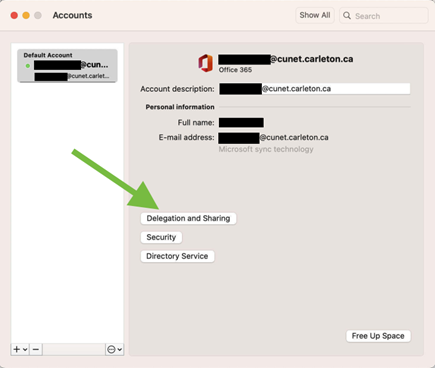Close the Accounts window

[x=14, y=15]
